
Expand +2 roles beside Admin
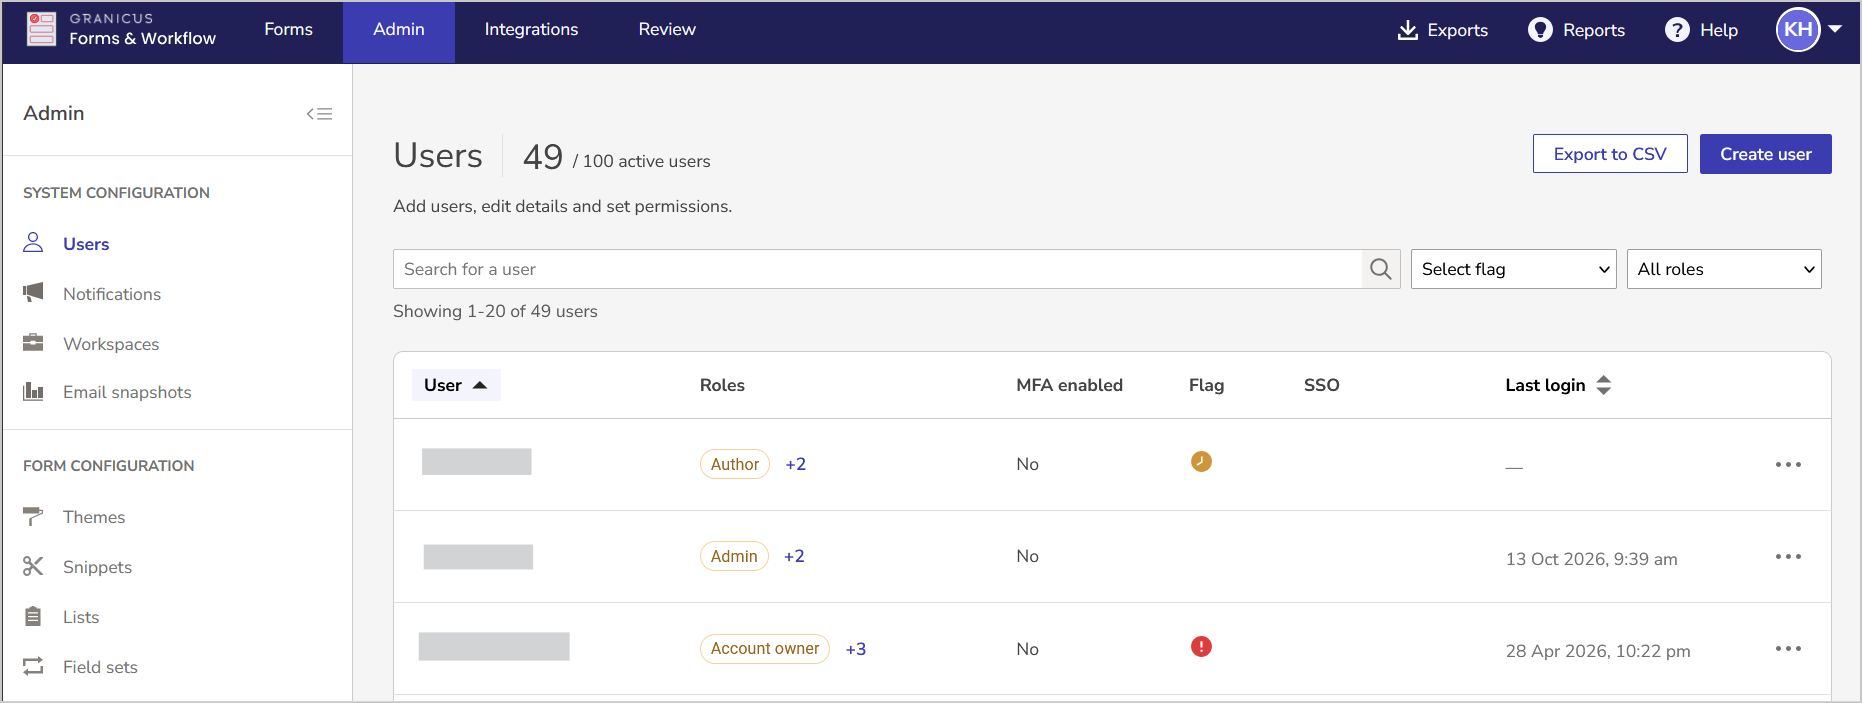(x=794, y=556)
